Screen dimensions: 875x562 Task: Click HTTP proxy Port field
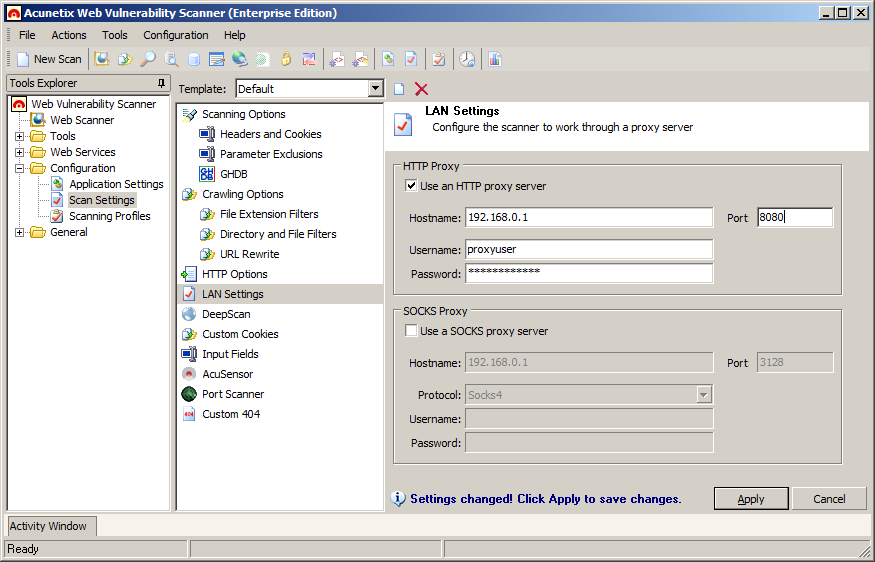795,218
